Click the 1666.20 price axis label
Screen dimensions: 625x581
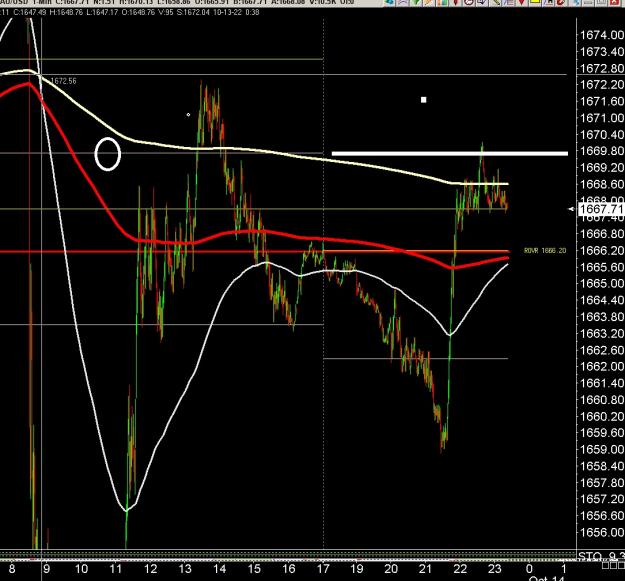click(x=601, y=250)
